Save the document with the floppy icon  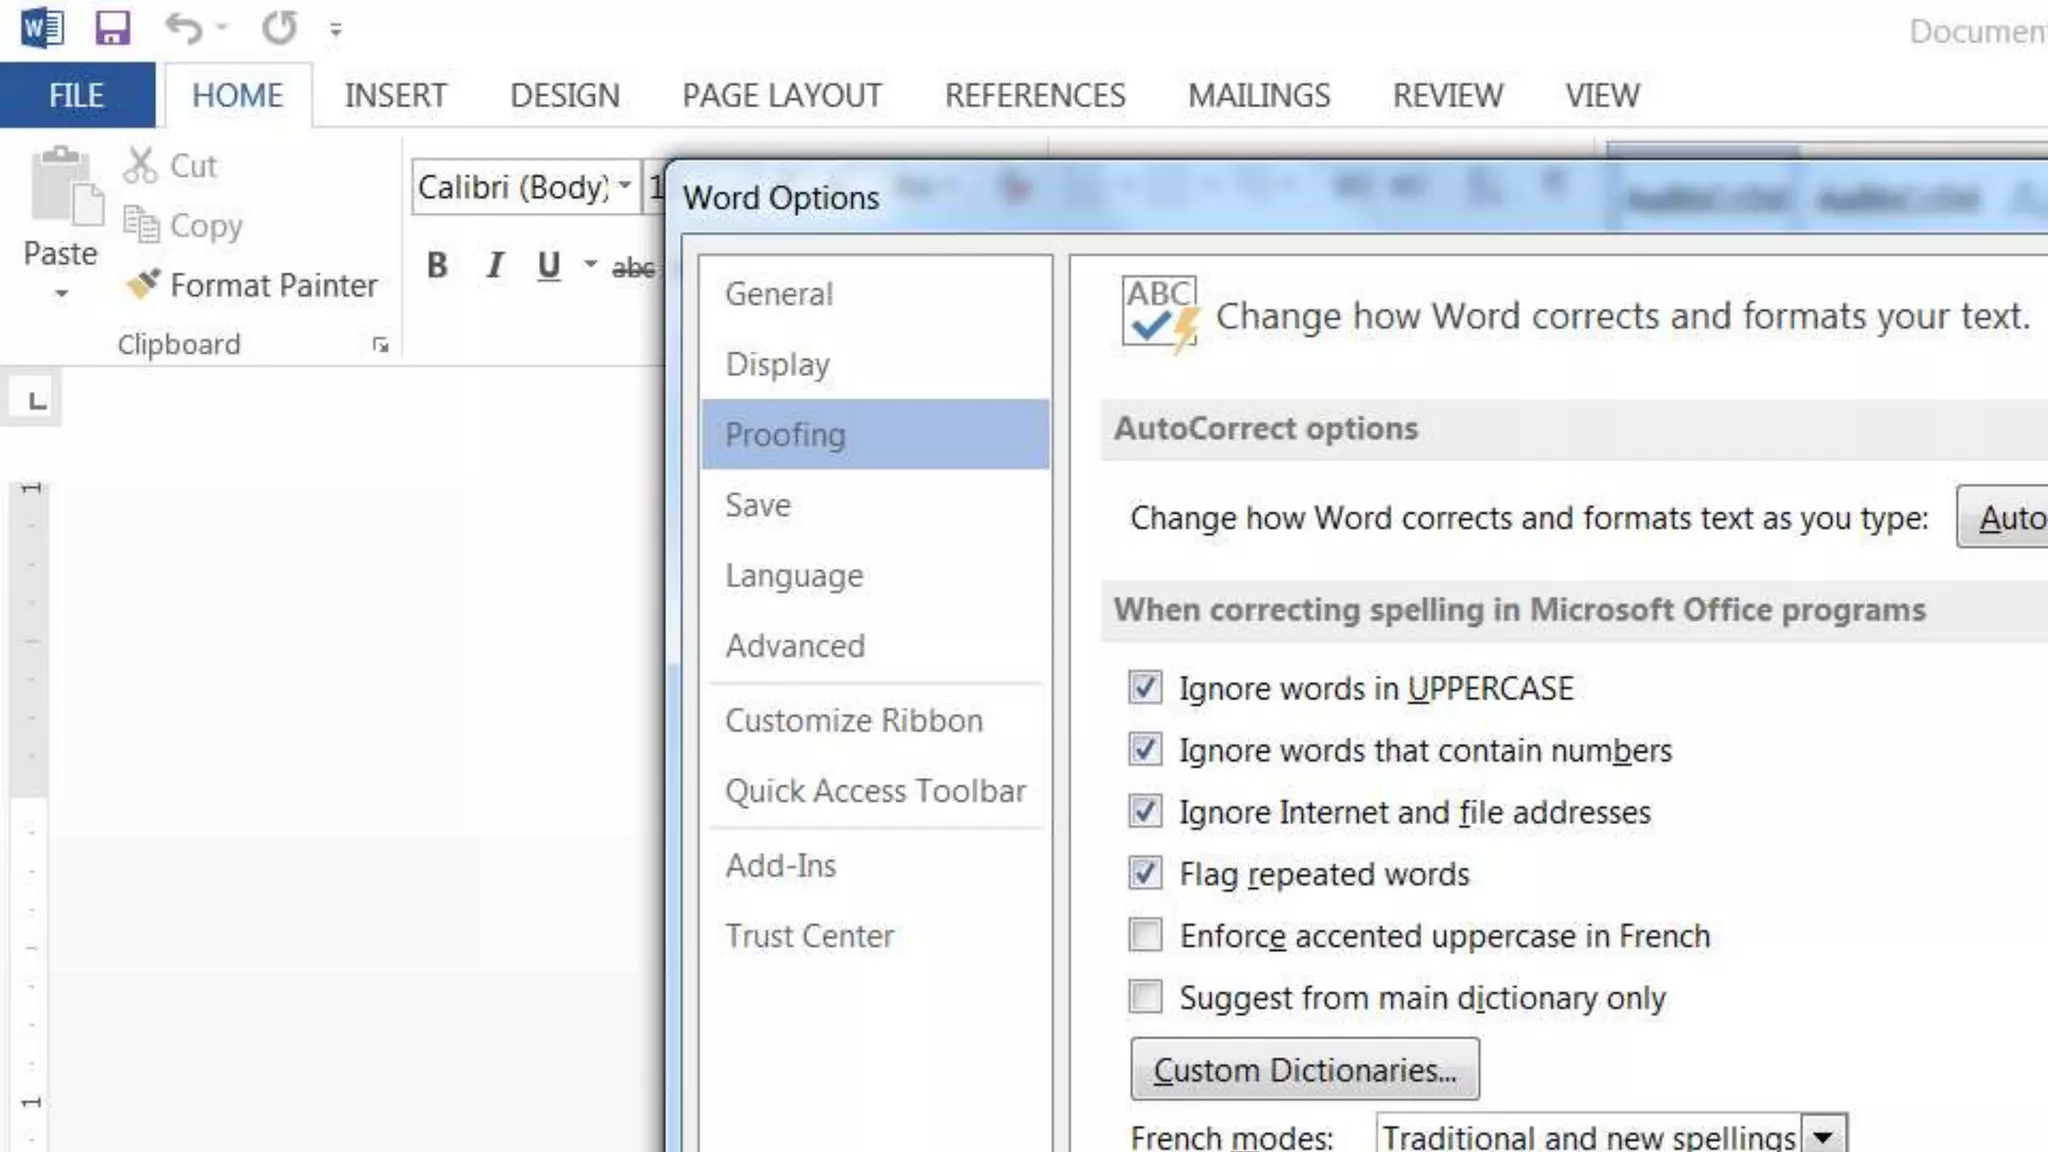point(112,28)
